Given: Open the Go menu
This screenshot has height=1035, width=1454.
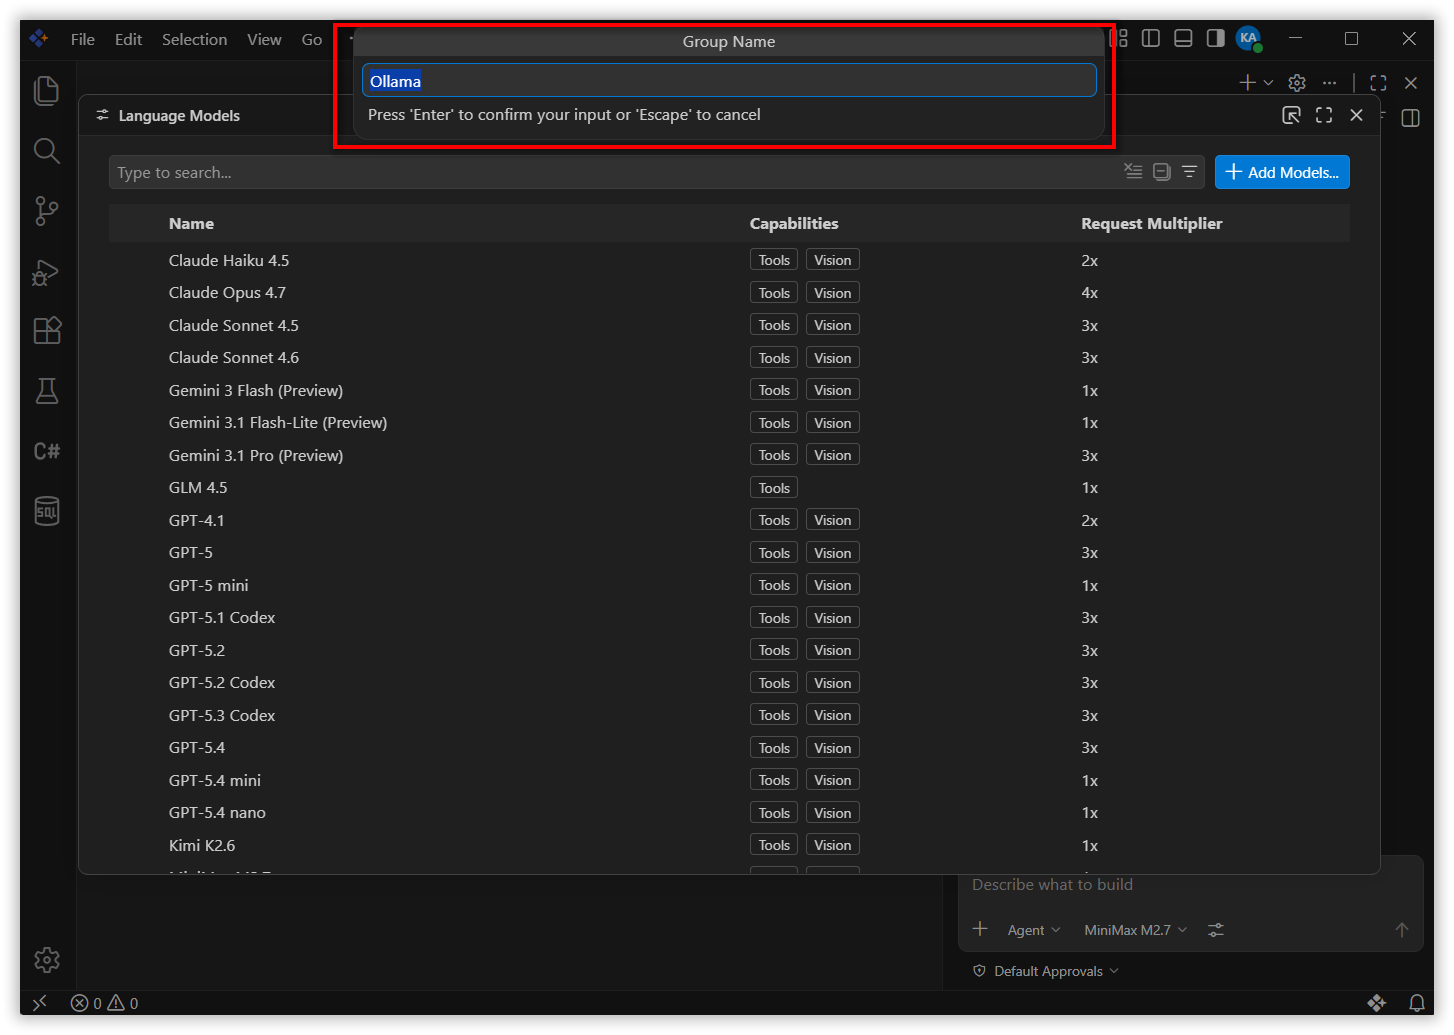Looking at the screenshot, I should click(x=312, y=39).
